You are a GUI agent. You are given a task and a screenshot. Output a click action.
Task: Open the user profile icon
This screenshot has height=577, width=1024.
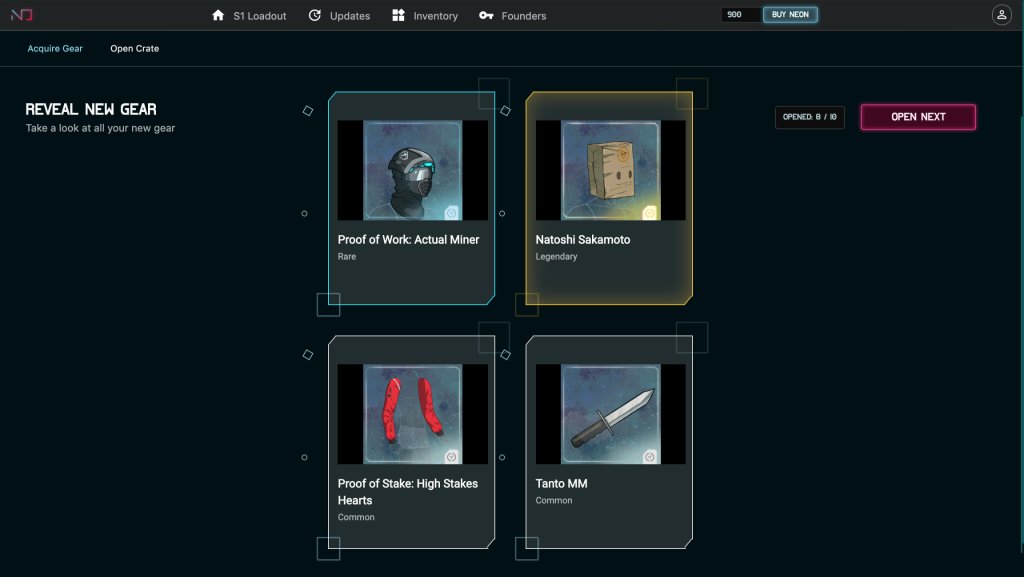[1001, 15]
